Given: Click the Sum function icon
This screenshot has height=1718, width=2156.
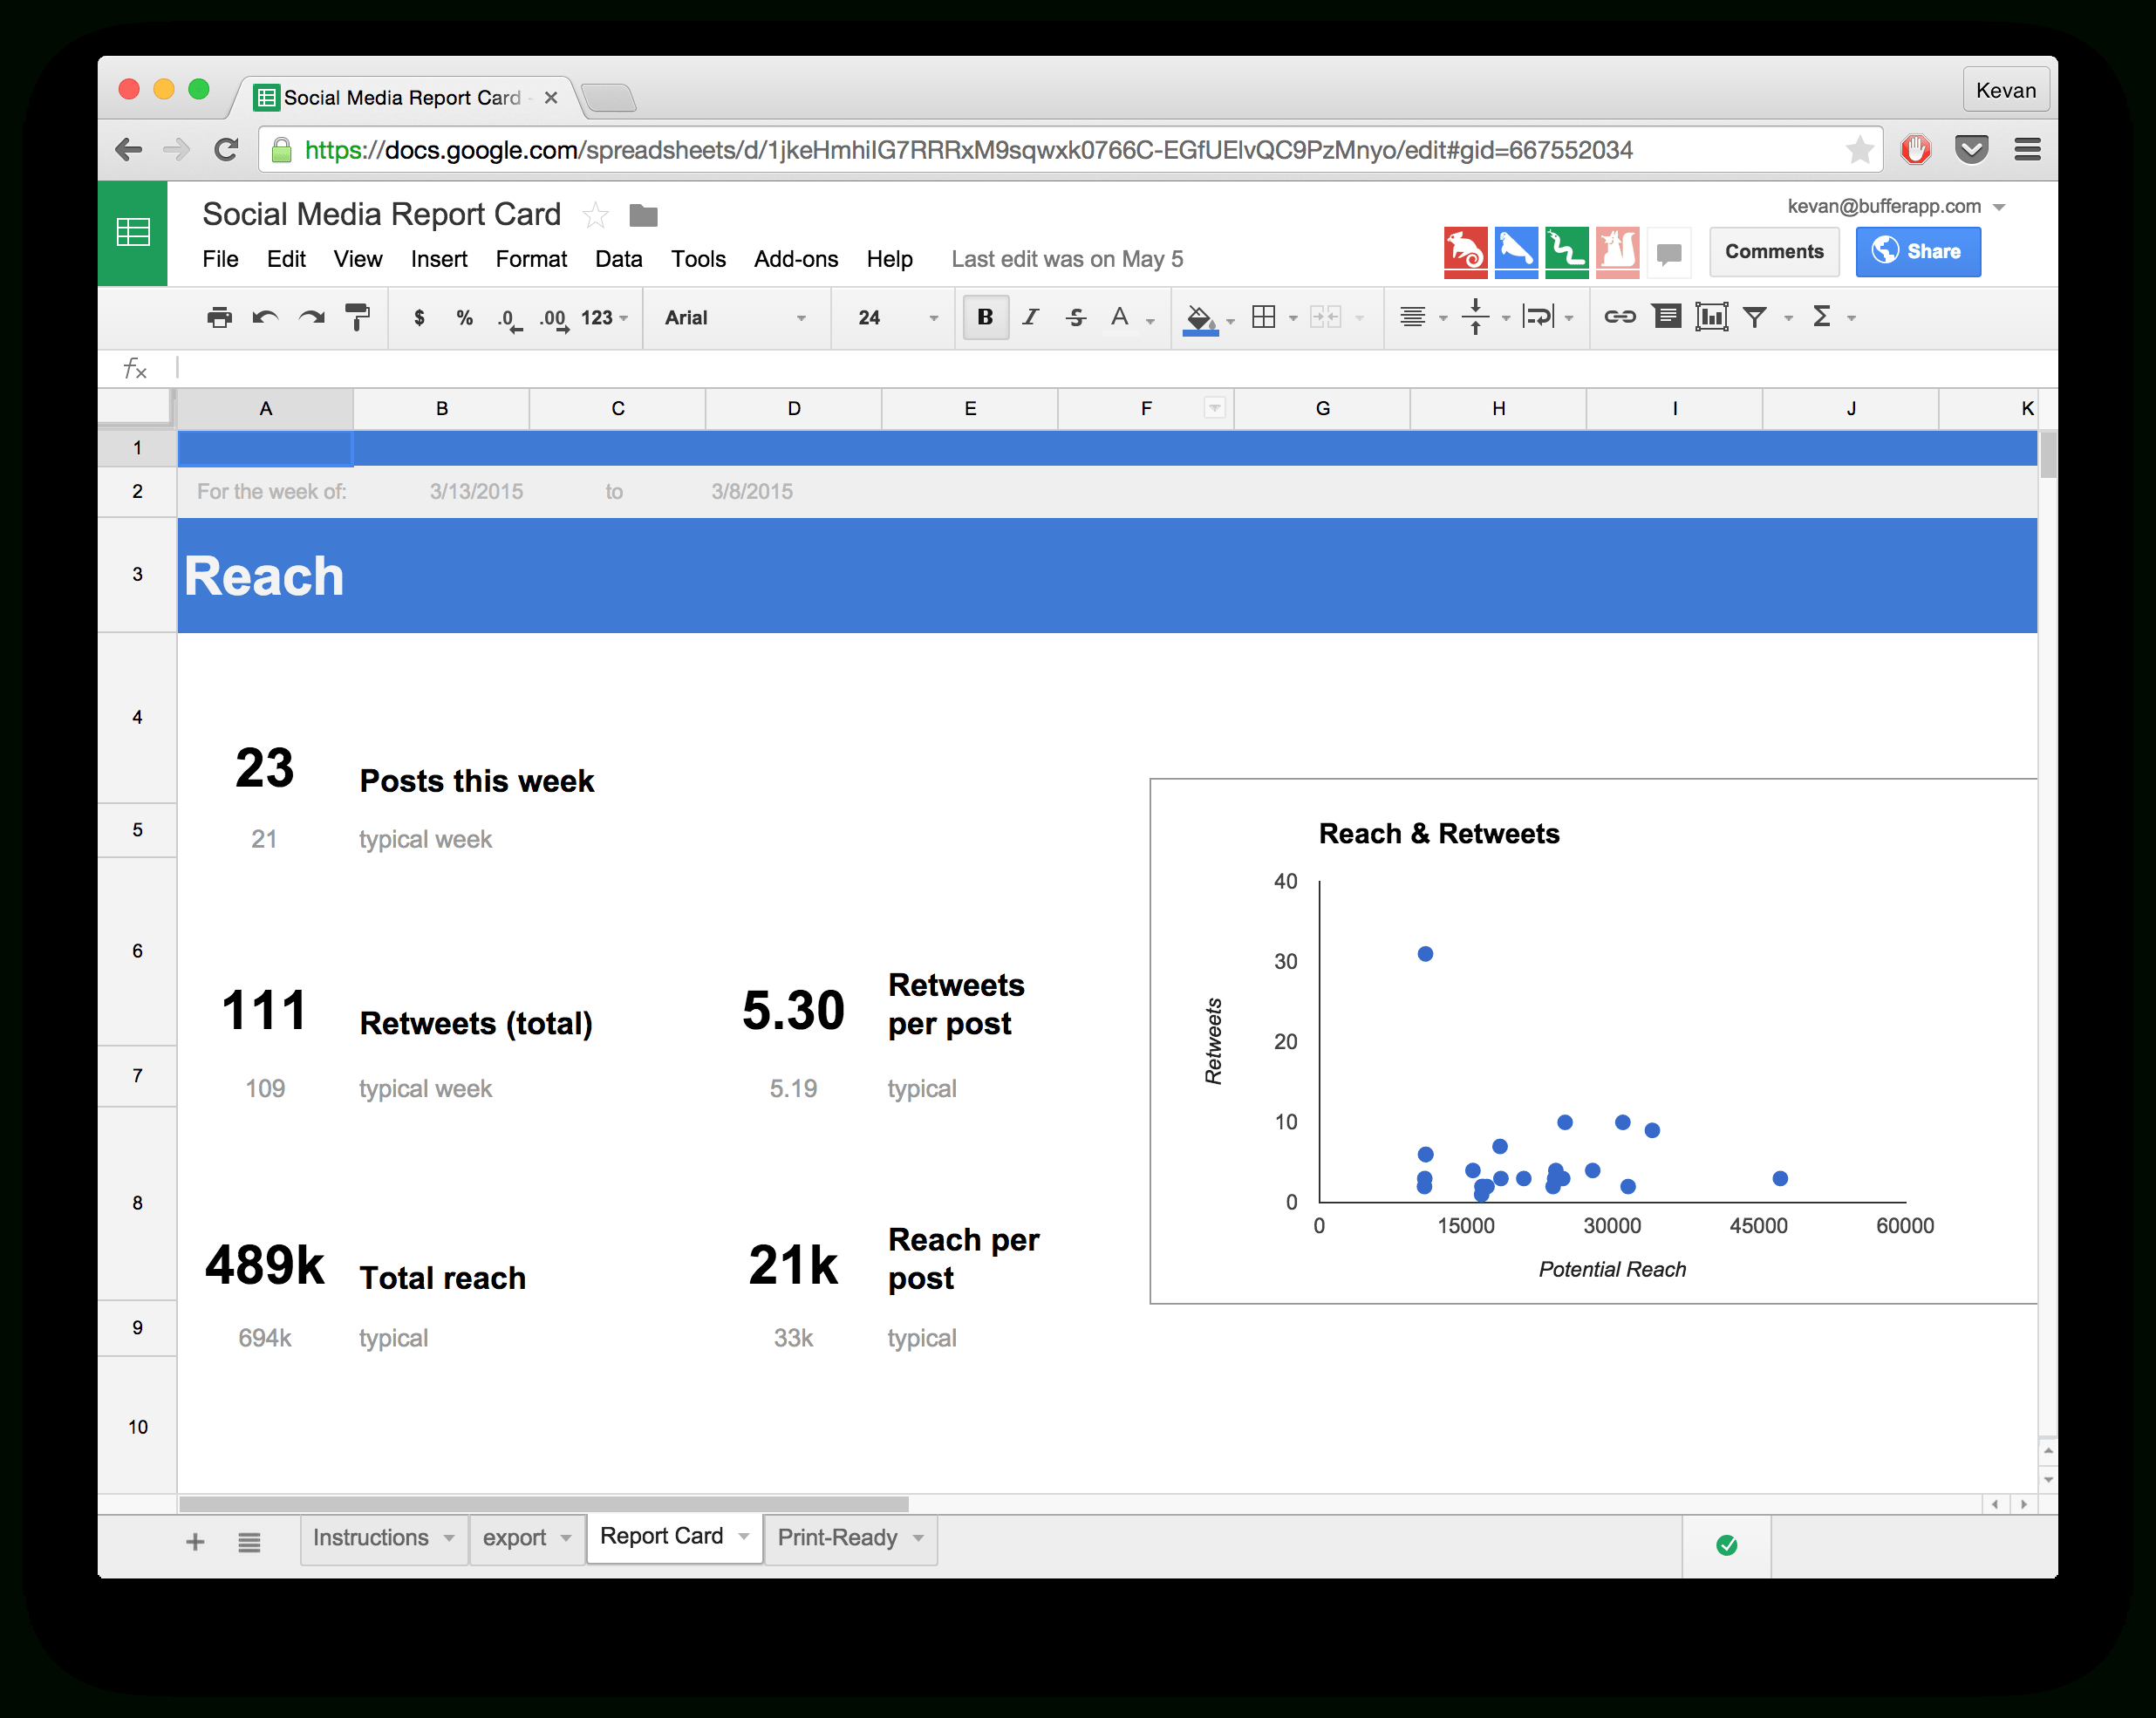Looking at the screenshot, I should (1825, 319).
